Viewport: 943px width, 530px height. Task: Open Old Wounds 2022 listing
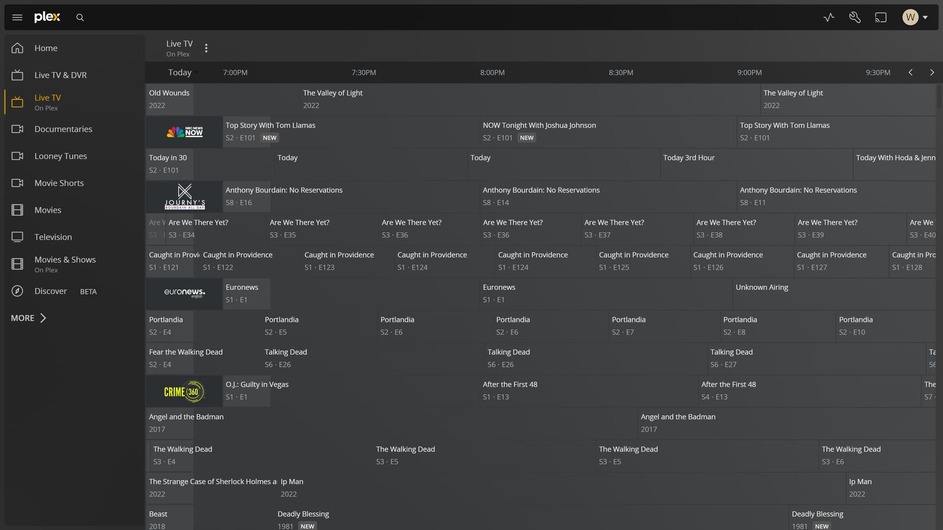223,99
